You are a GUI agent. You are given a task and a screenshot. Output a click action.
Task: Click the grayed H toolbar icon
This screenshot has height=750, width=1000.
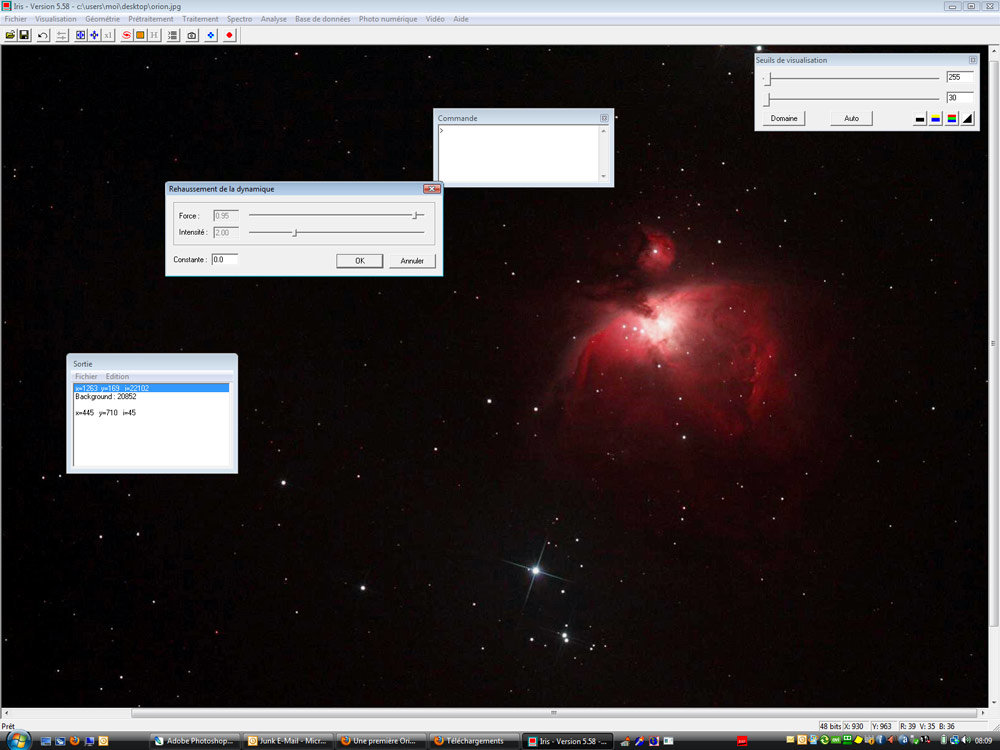click(154, 35)
